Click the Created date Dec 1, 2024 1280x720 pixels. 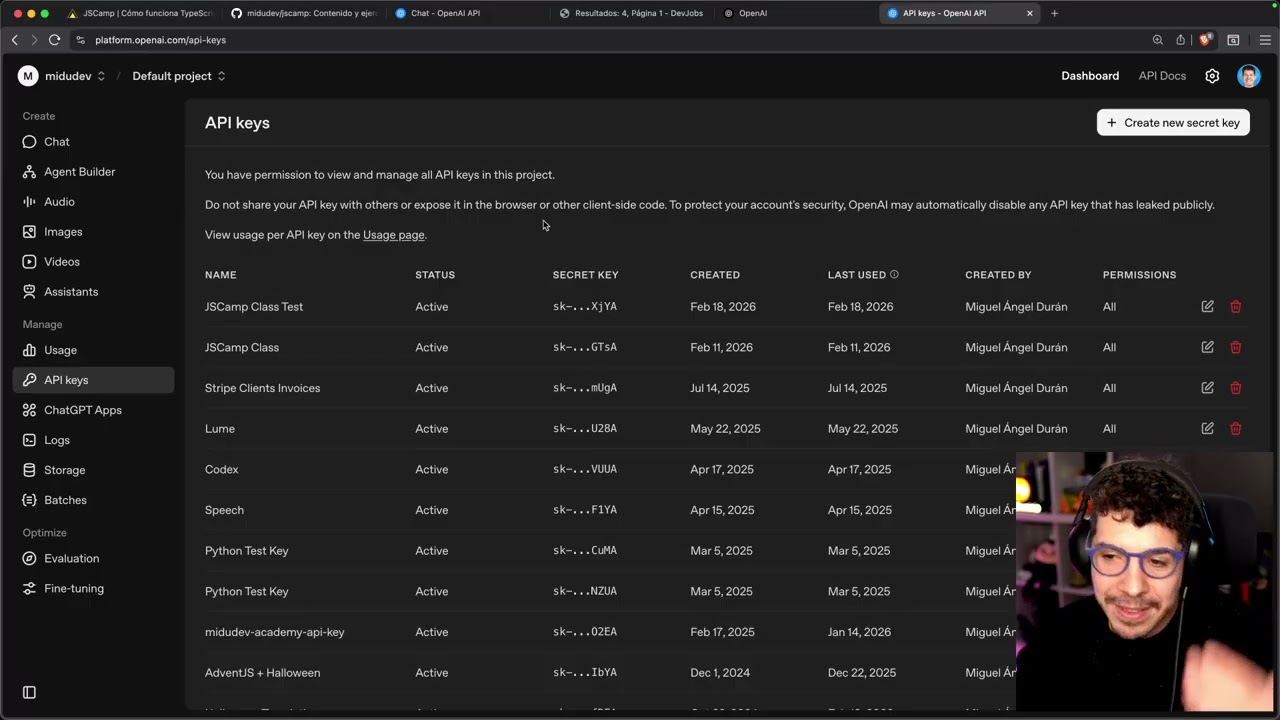720,673
